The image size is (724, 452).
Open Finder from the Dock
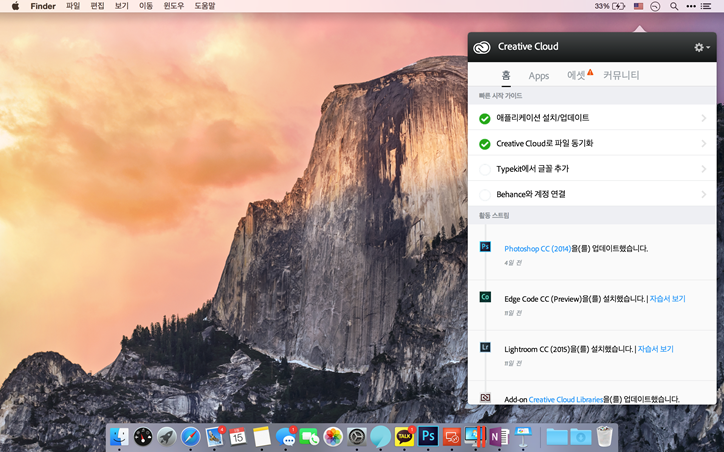point(119,436)
